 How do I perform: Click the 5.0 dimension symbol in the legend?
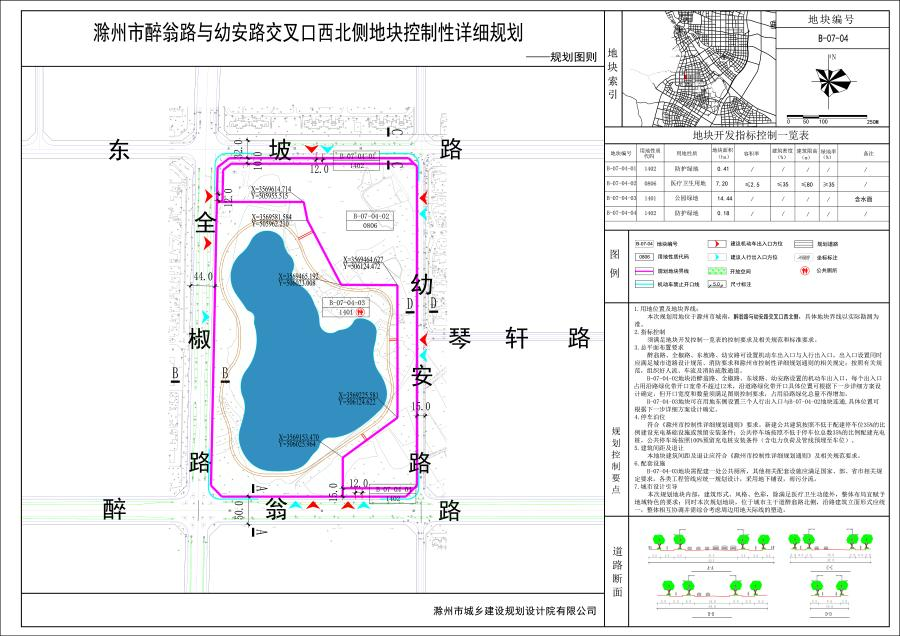(x=716, y=284)
